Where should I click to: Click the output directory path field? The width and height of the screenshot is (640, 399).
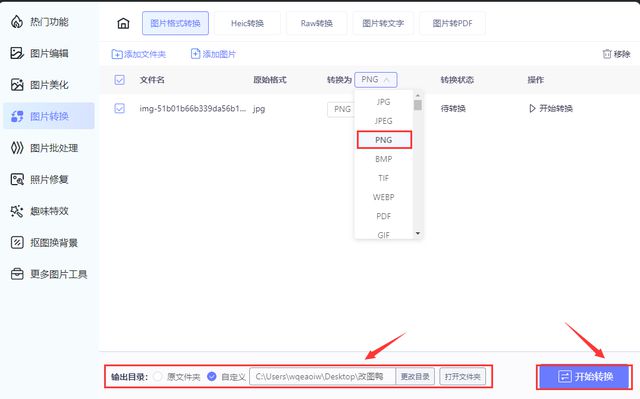pyautogui.click(x=322, y=377)
